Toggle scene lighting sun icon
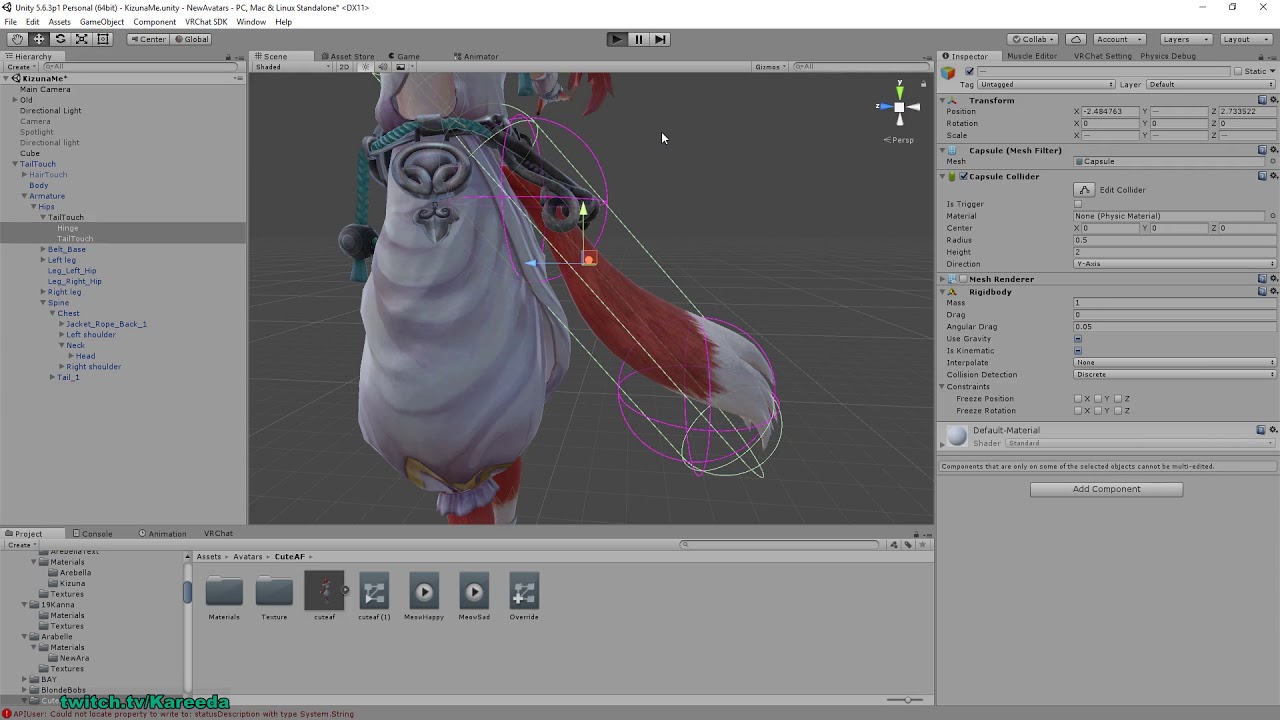The image size is (1280, 720). [365, 67]
